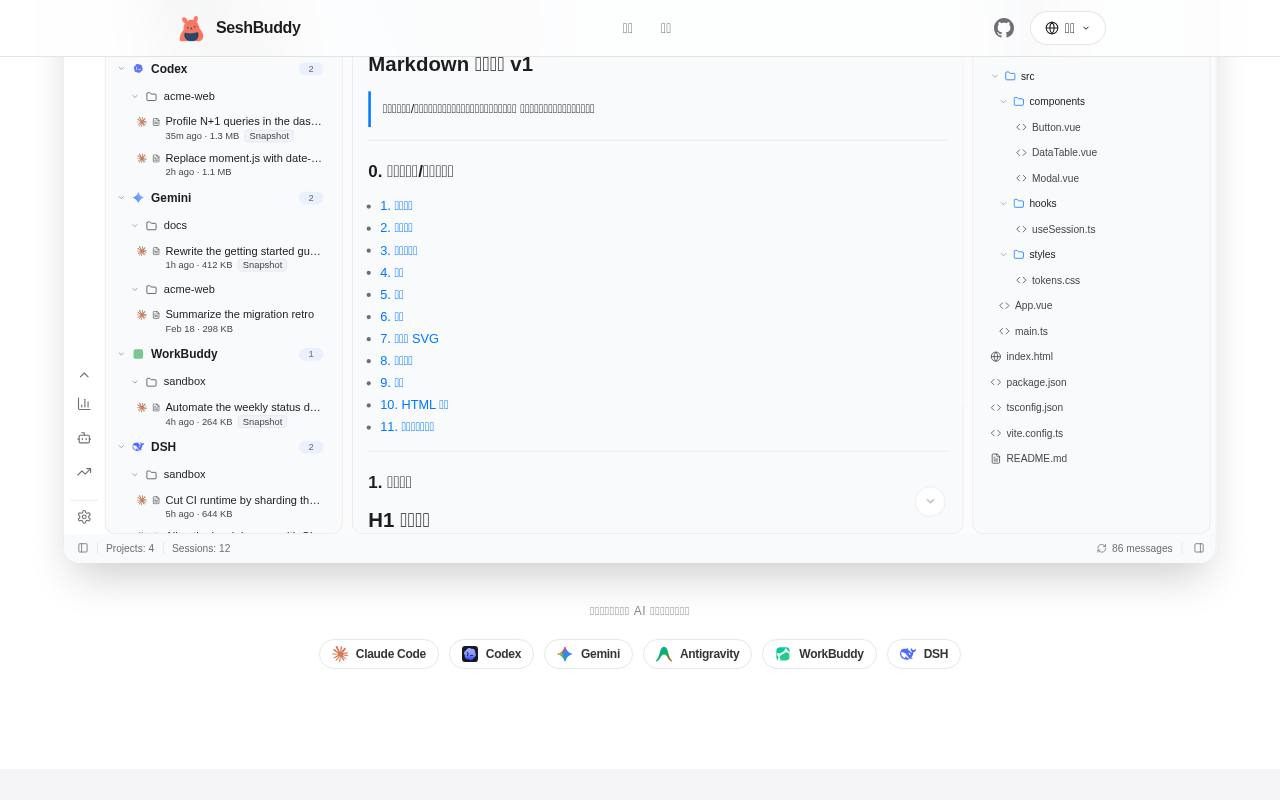Viewport: 1280px width, 800px height.
Task: Click the WorkBuddy chip below the preview
Action: click(819, 654)
